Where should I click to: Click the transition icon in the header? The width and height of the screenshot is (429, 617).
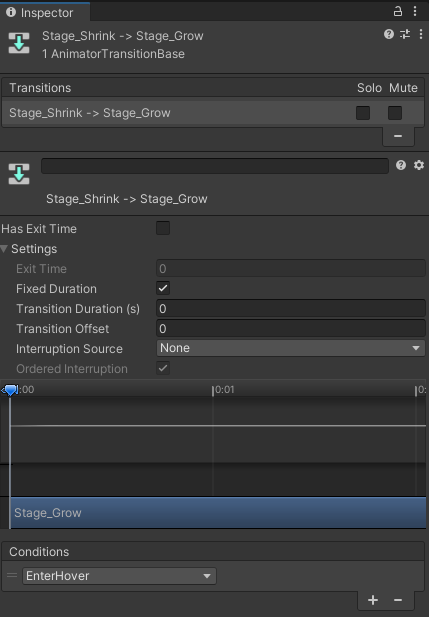[x=19, y=43]
